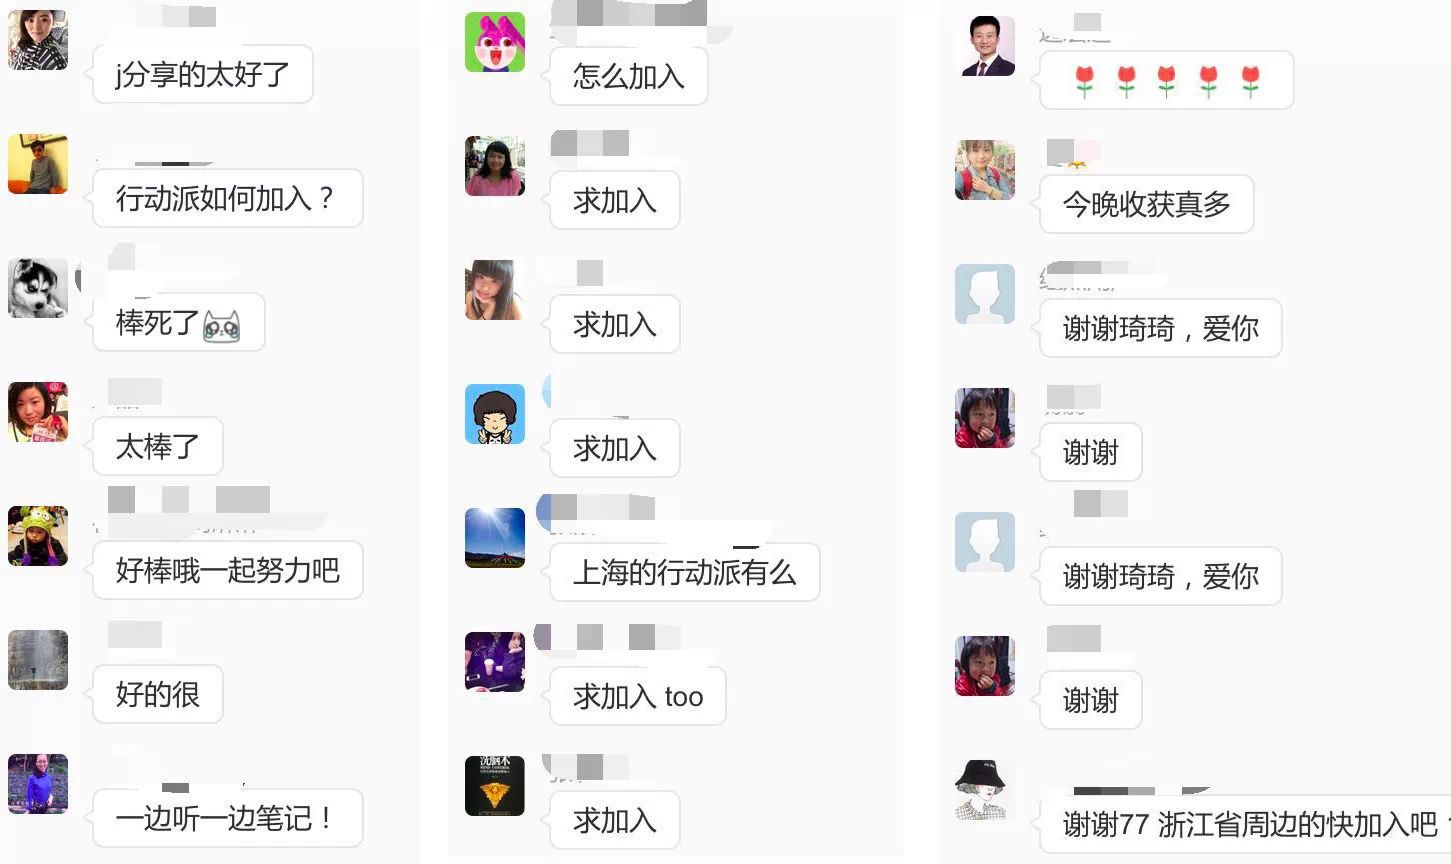Open the black book cover avatar
This screenshot has height=864, width=1451.
click(495, 786)
